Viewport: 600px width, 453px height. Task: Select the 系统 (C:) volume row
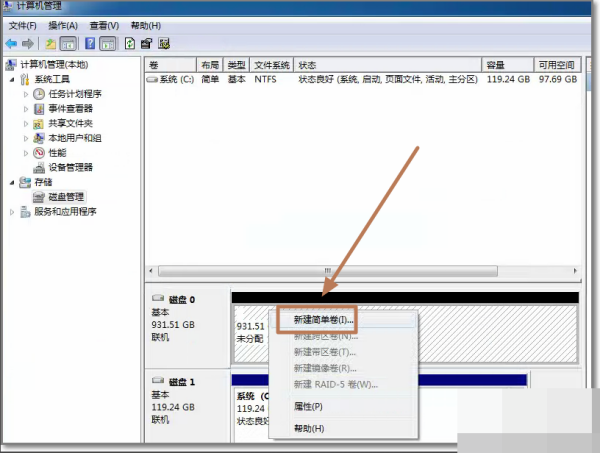[363, 80]
